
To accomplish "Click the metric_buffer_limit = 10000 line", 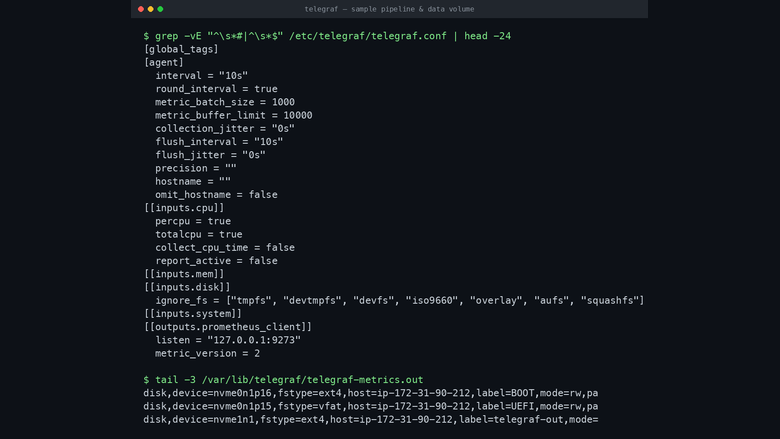I will tap(234, 115).
